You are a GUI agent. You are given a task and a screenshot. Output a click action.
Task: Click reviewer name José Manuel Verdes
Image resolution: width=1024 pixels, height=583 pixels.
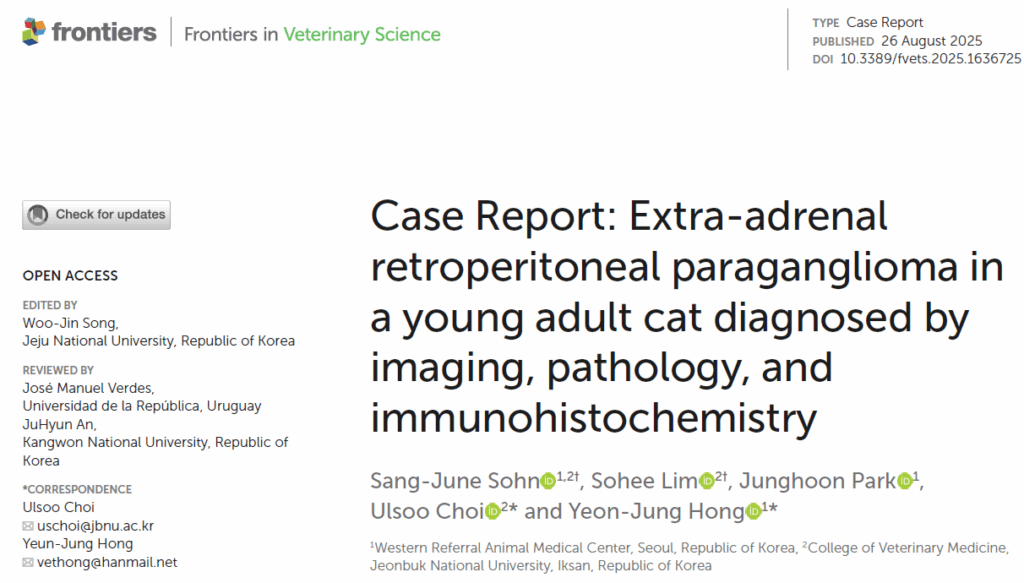pos(89,388)
